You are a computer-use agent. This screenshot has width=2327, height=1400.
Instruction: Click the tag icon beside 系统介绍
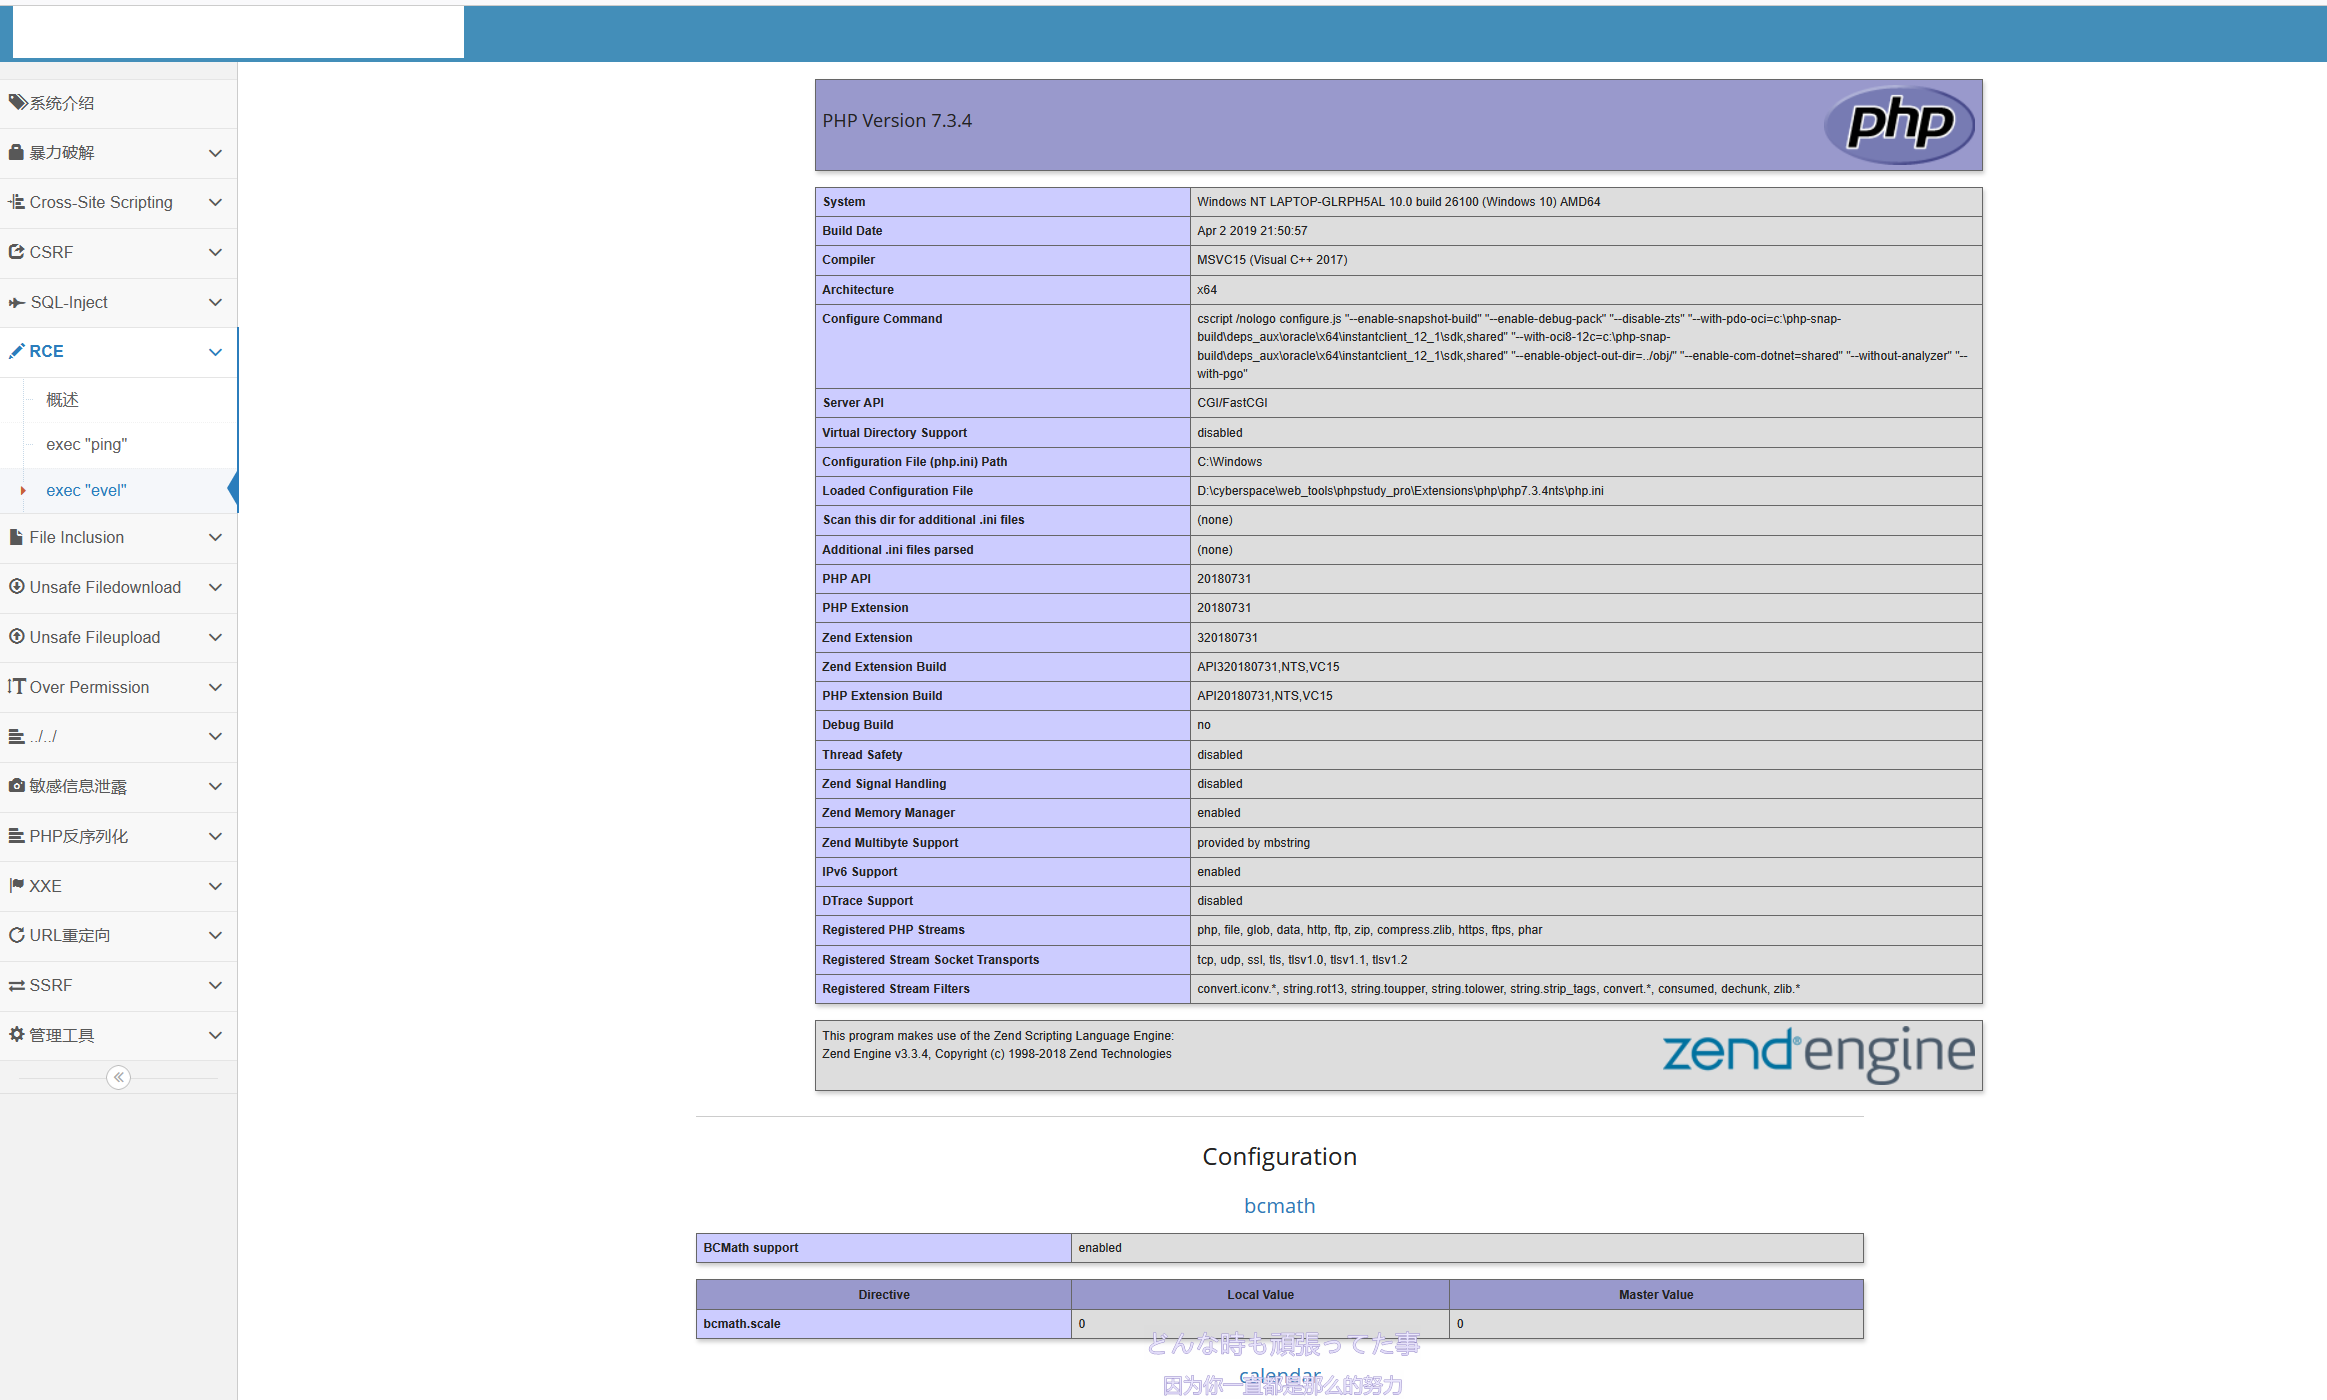[x=17, y=102]
